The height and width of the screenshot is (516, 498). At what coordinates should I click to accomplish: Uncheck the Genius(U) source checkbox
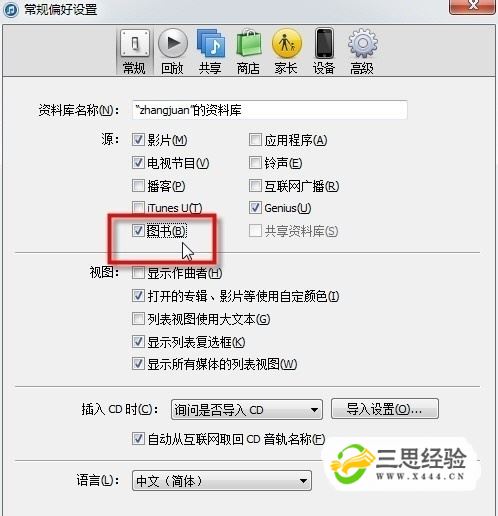click(x=255, y=208)
